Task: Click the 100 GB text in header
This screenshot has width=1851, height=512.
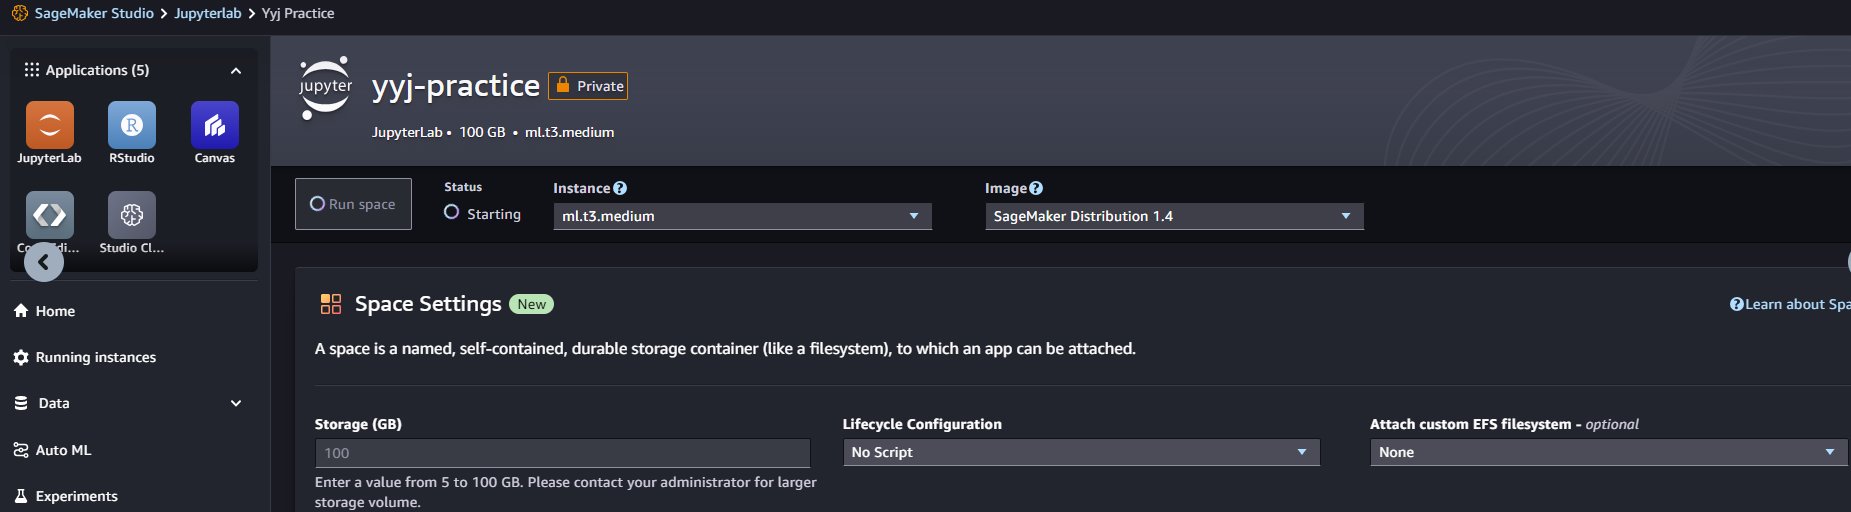Action: pos(482,132)
